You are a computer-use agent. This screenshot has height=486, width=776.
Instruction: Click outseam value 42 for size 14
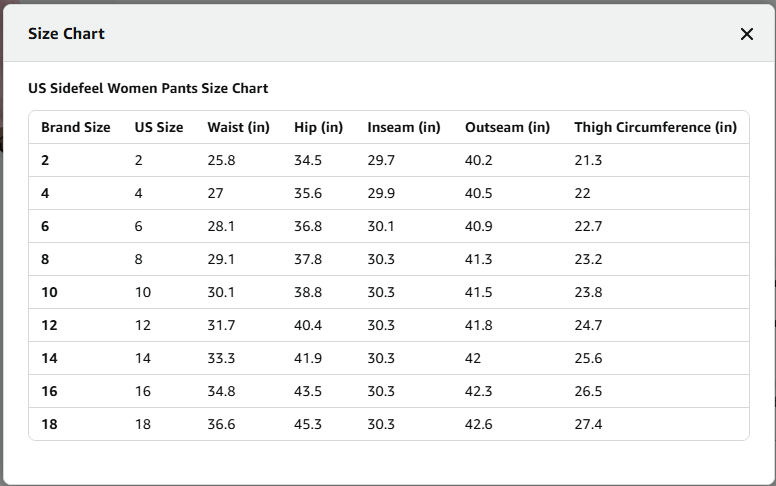pos(473,358)
